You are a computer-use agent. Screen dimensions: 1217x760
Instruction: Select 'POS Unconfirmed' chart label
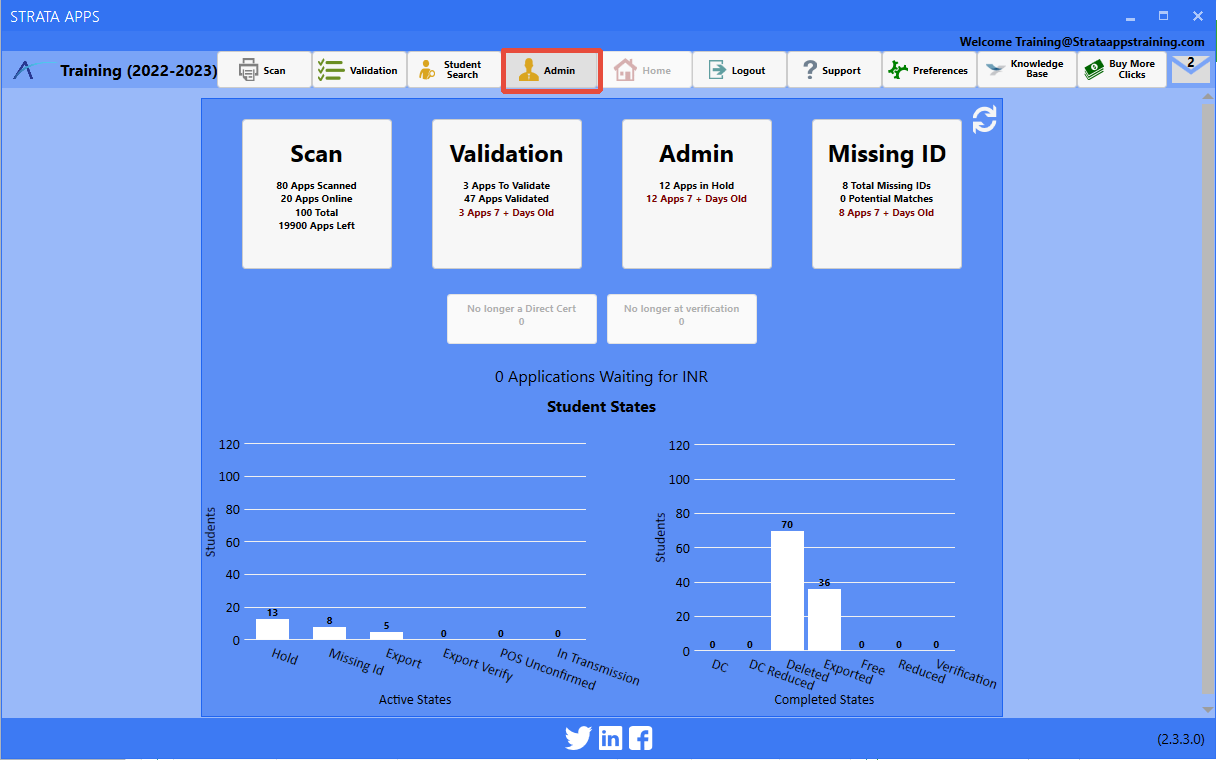coord(547,671)
